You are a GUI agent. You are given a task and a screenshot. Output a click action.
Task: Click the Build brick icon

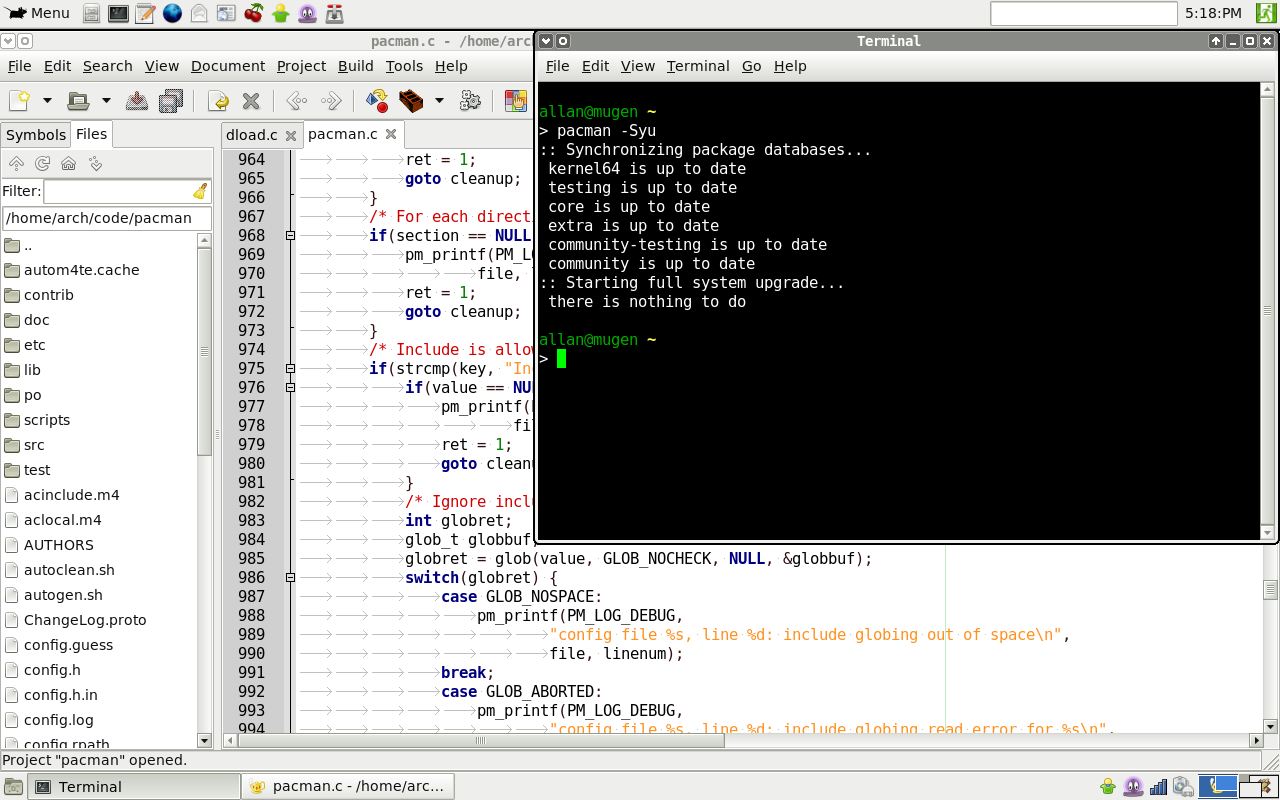tap(410, 101)
